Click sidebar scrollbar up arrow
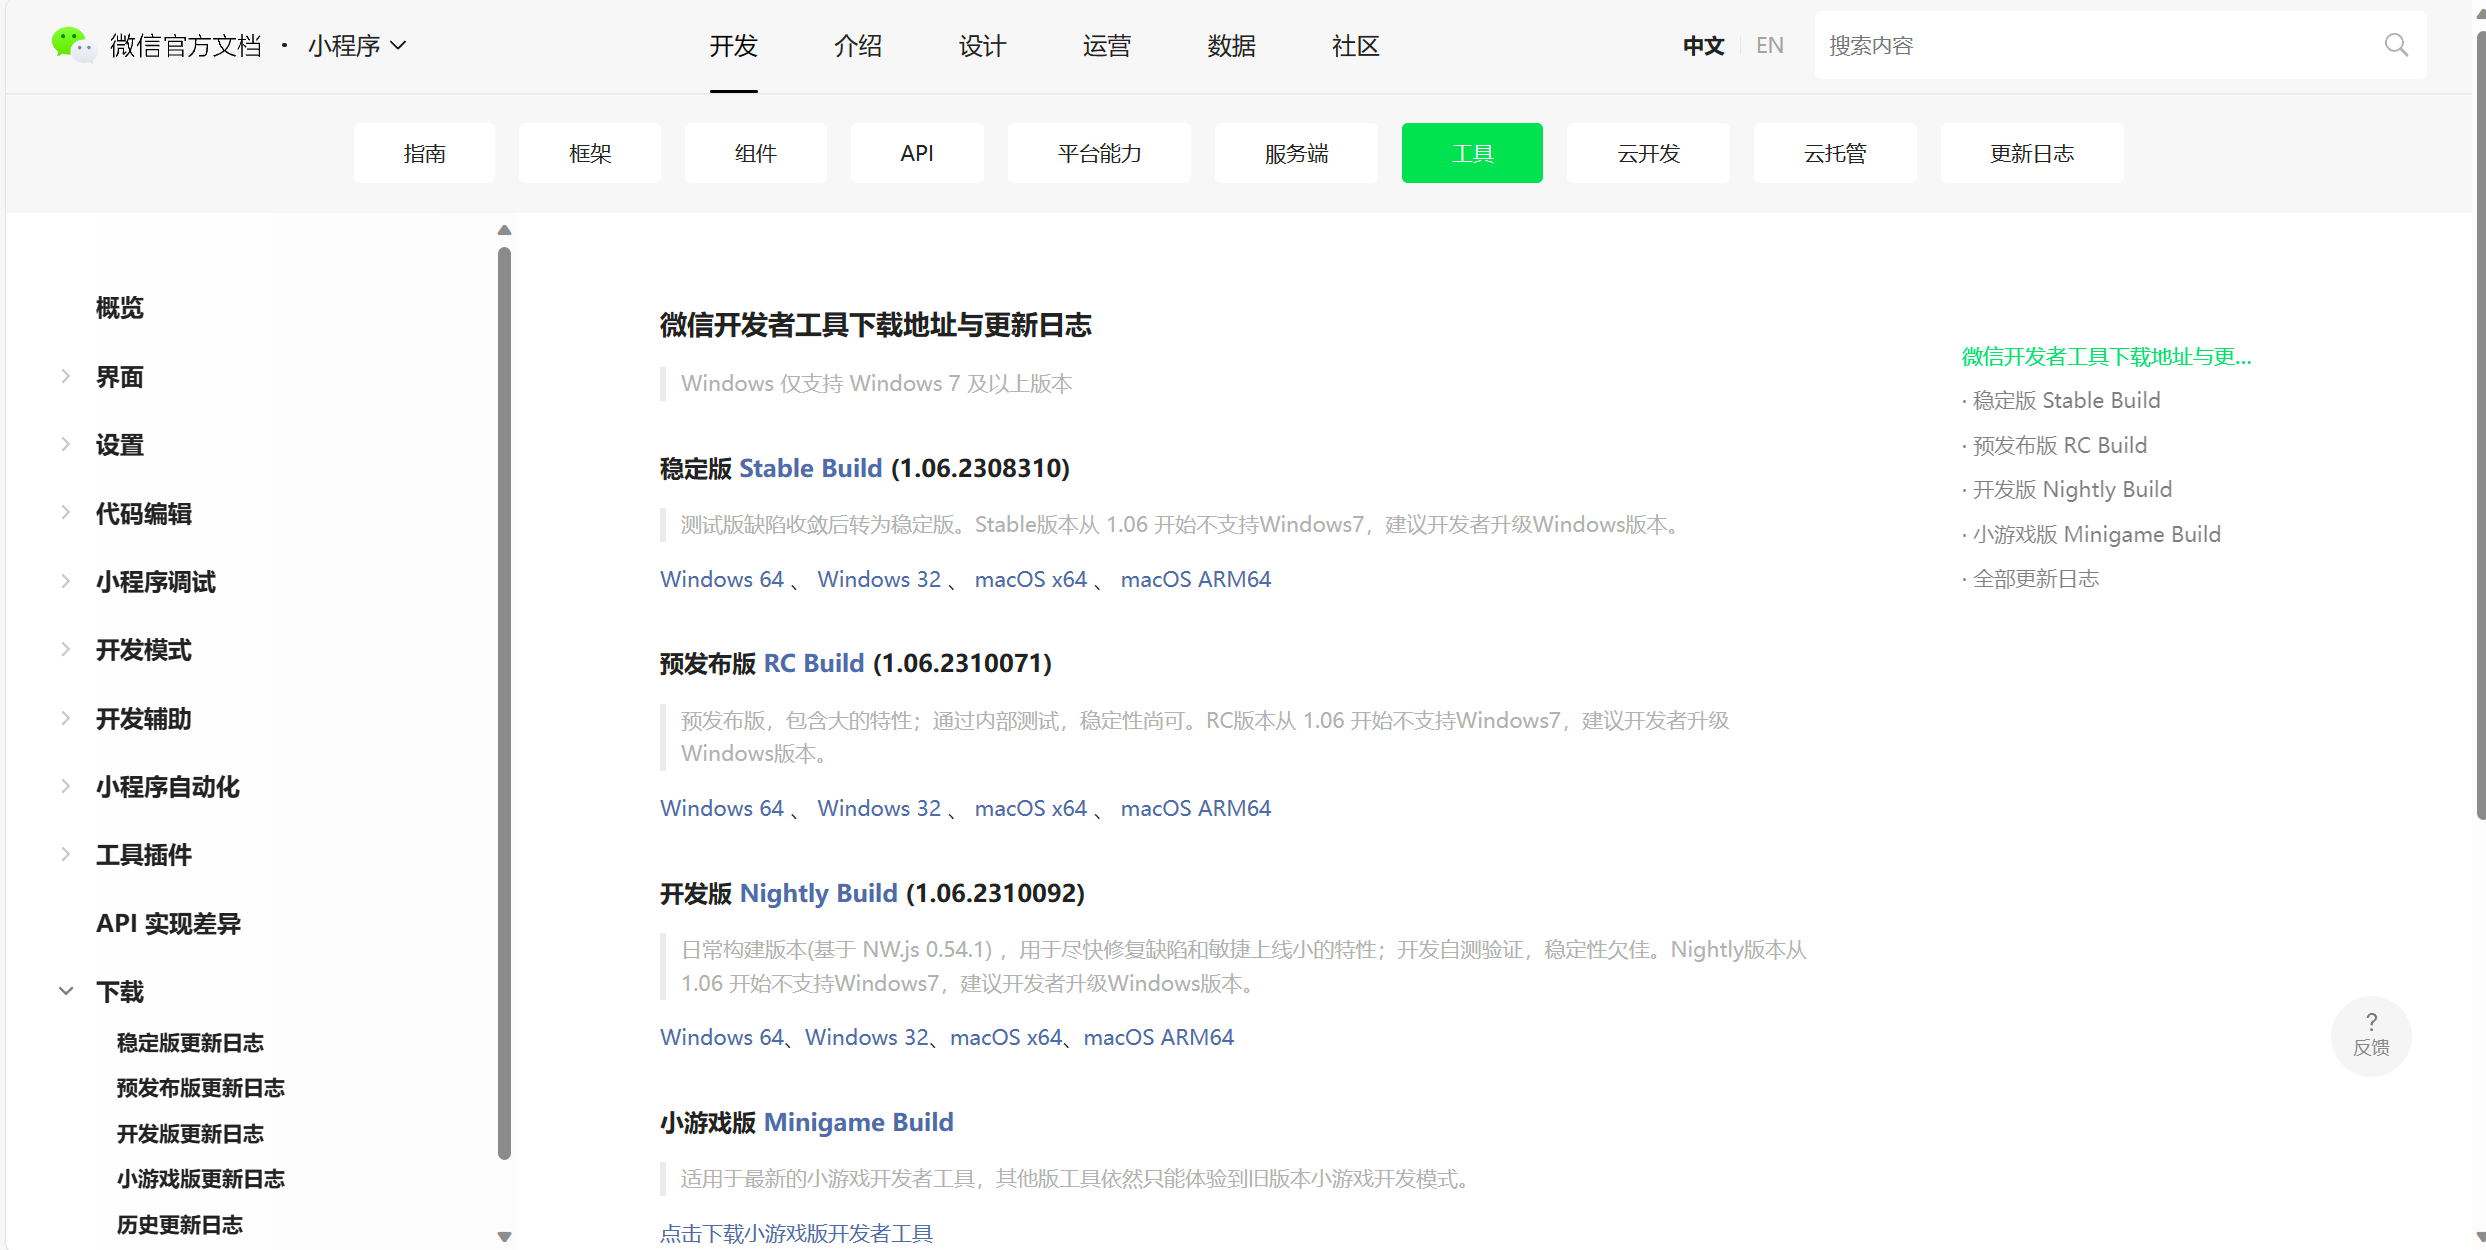This screenshot has width=2486, height=1250. pyautogui.click(x=504, y=230)
